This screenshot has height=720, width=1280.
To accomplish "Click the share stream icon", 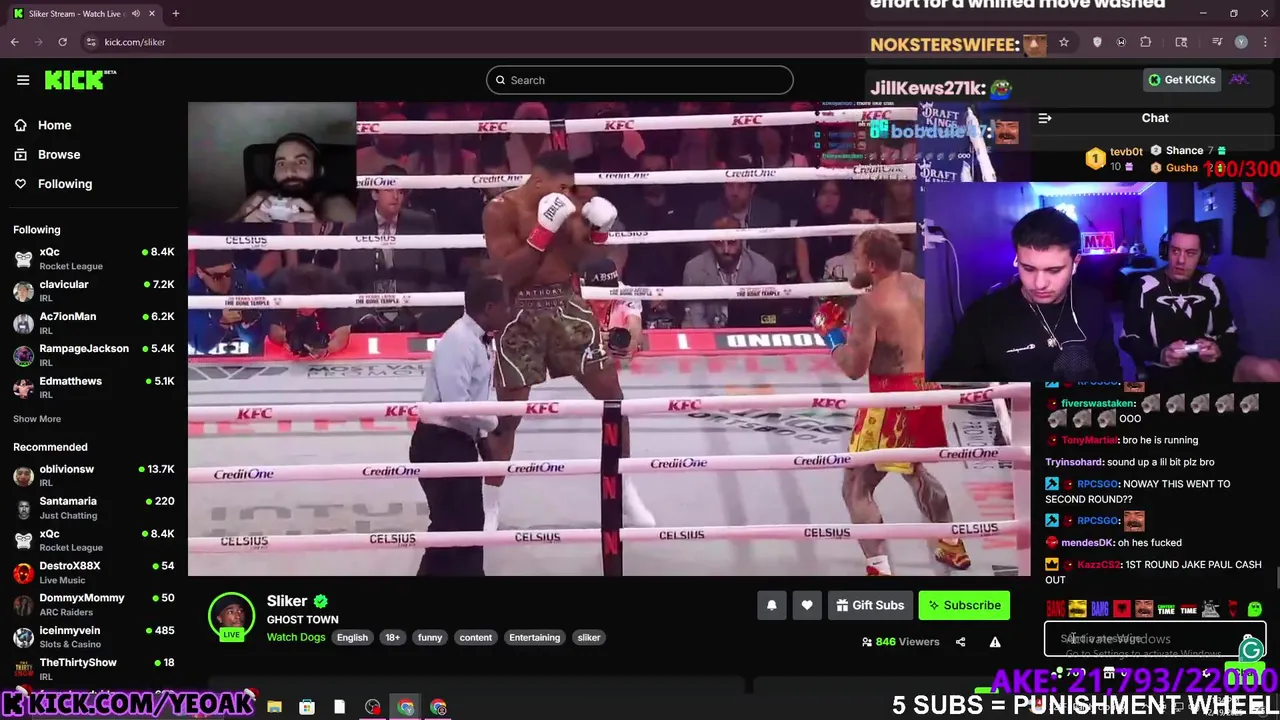I will coord(961,642).
